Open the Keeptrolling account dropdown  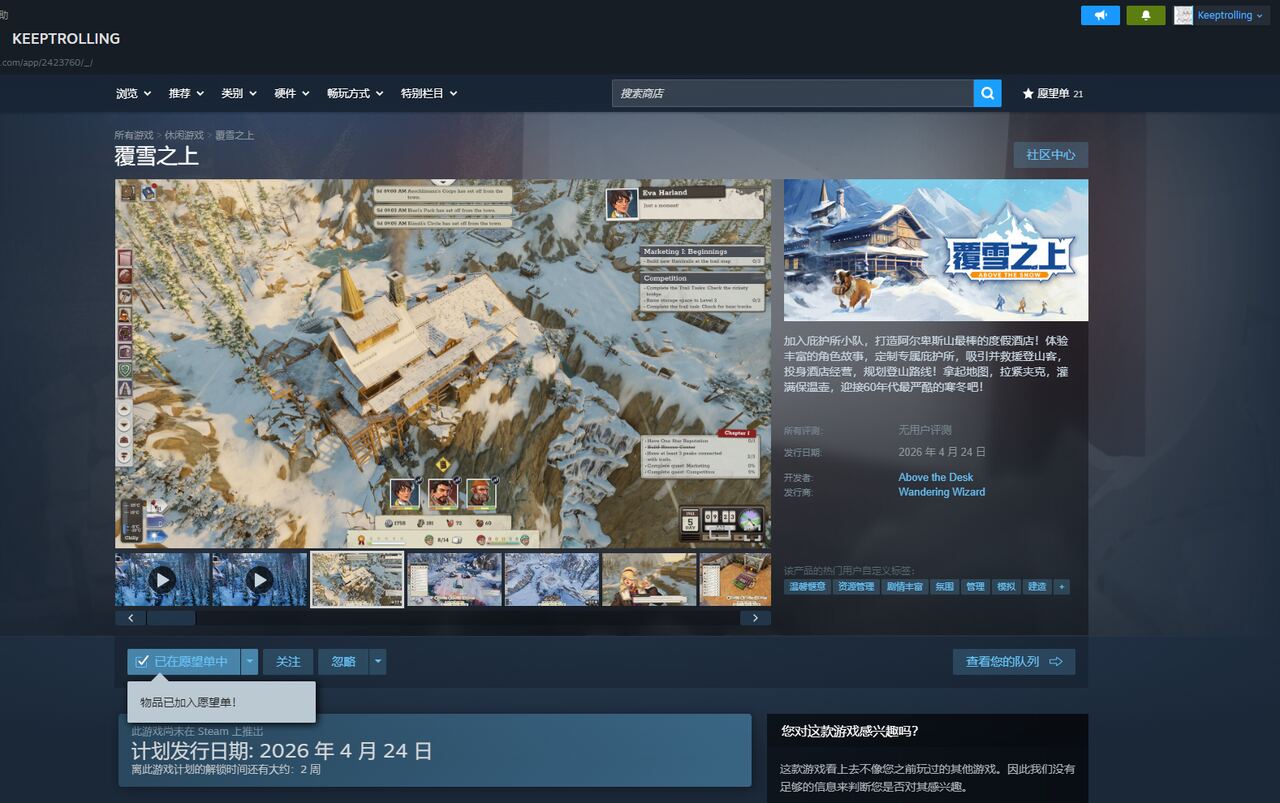[x=1230, y=16]
